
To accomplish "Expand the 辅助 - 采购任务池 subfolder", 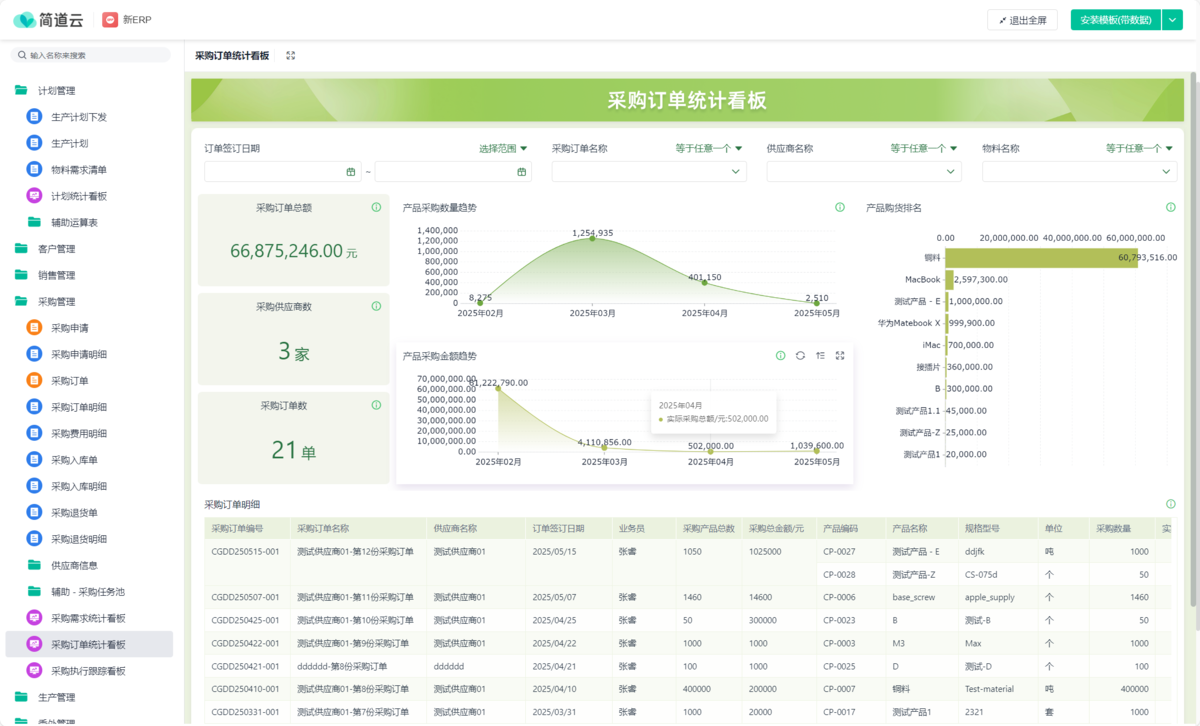I will (88, 592).
